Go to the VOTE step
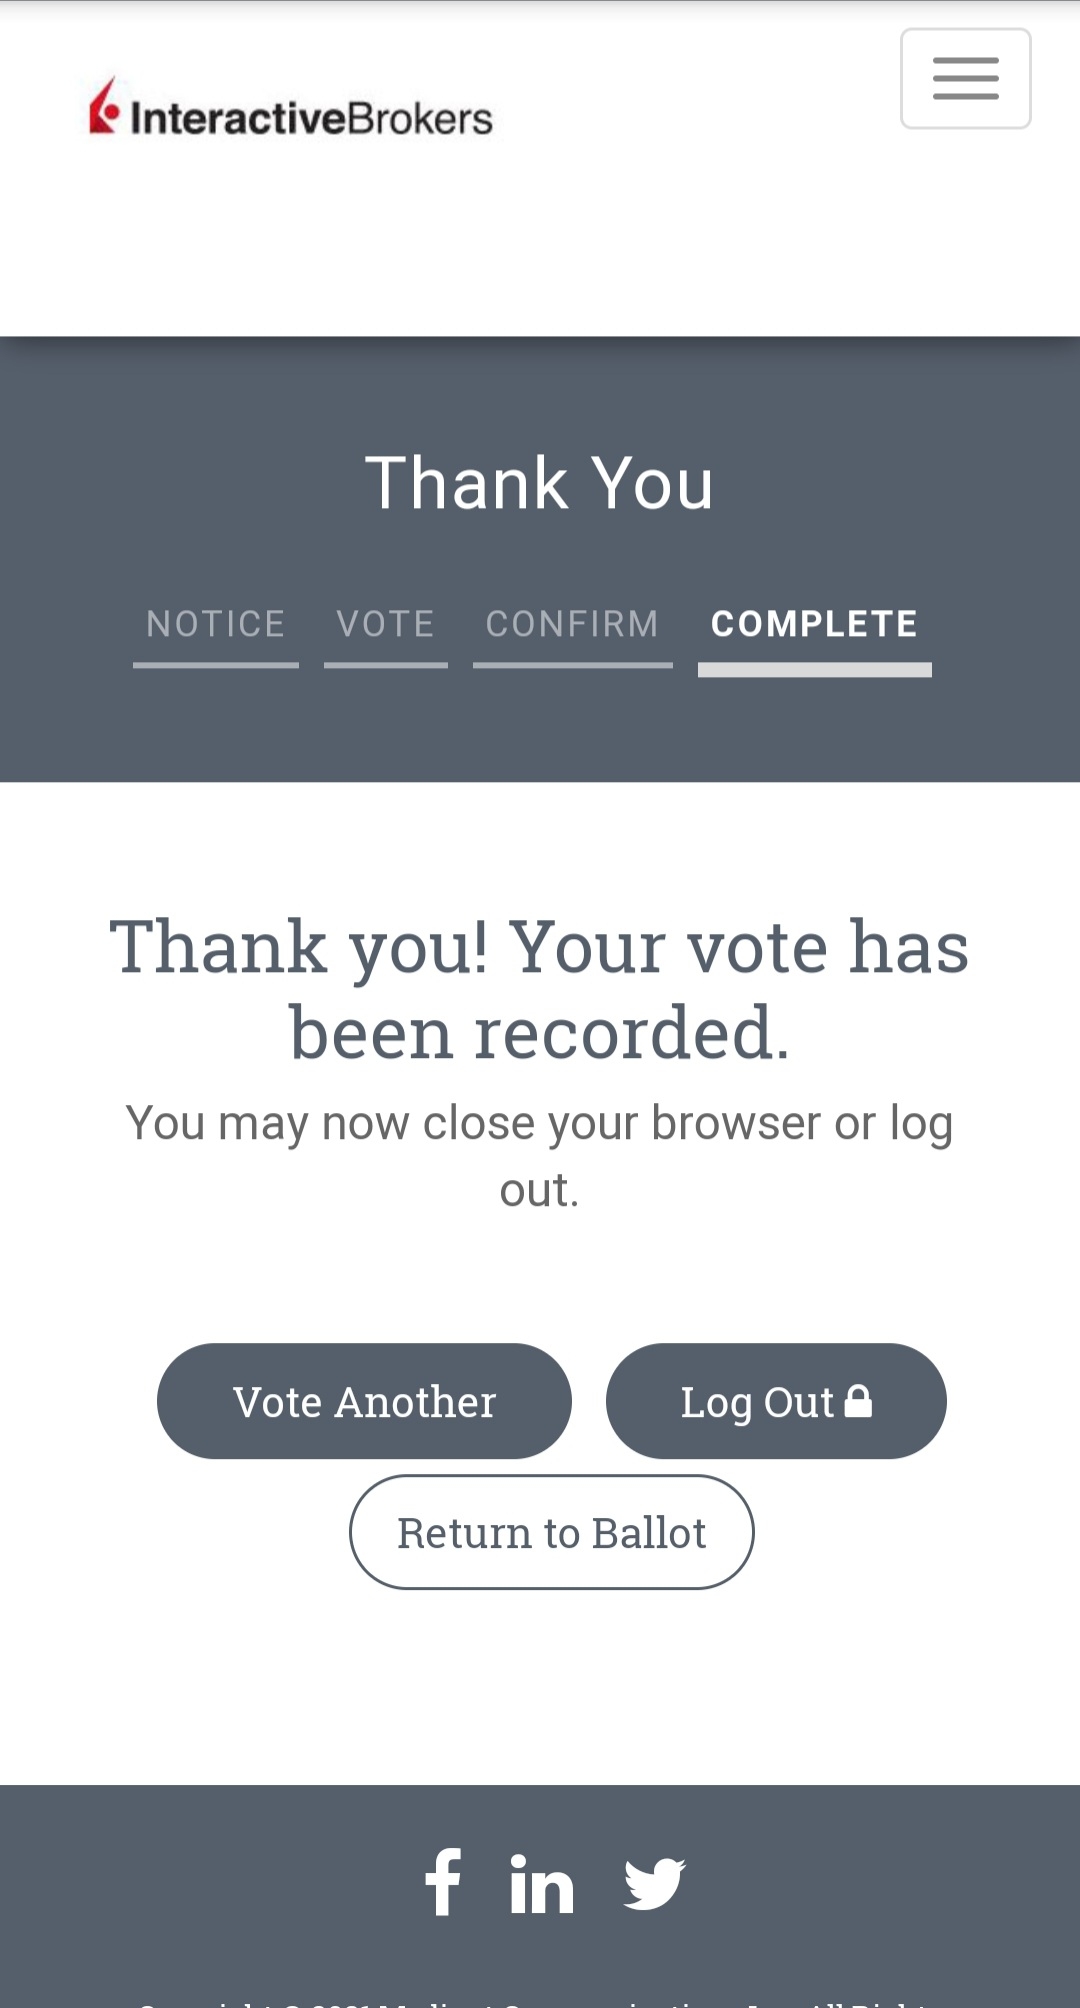 tap(386, 624)
